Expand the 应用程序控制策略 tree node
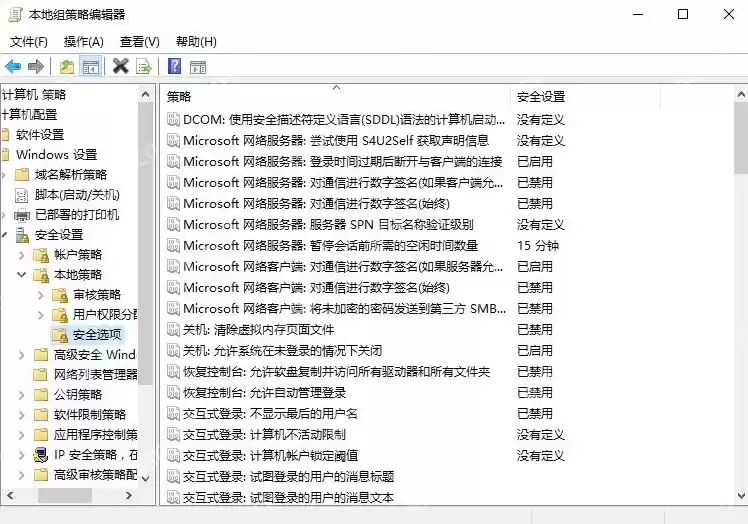748x524 pixels. tap(21, 435)
